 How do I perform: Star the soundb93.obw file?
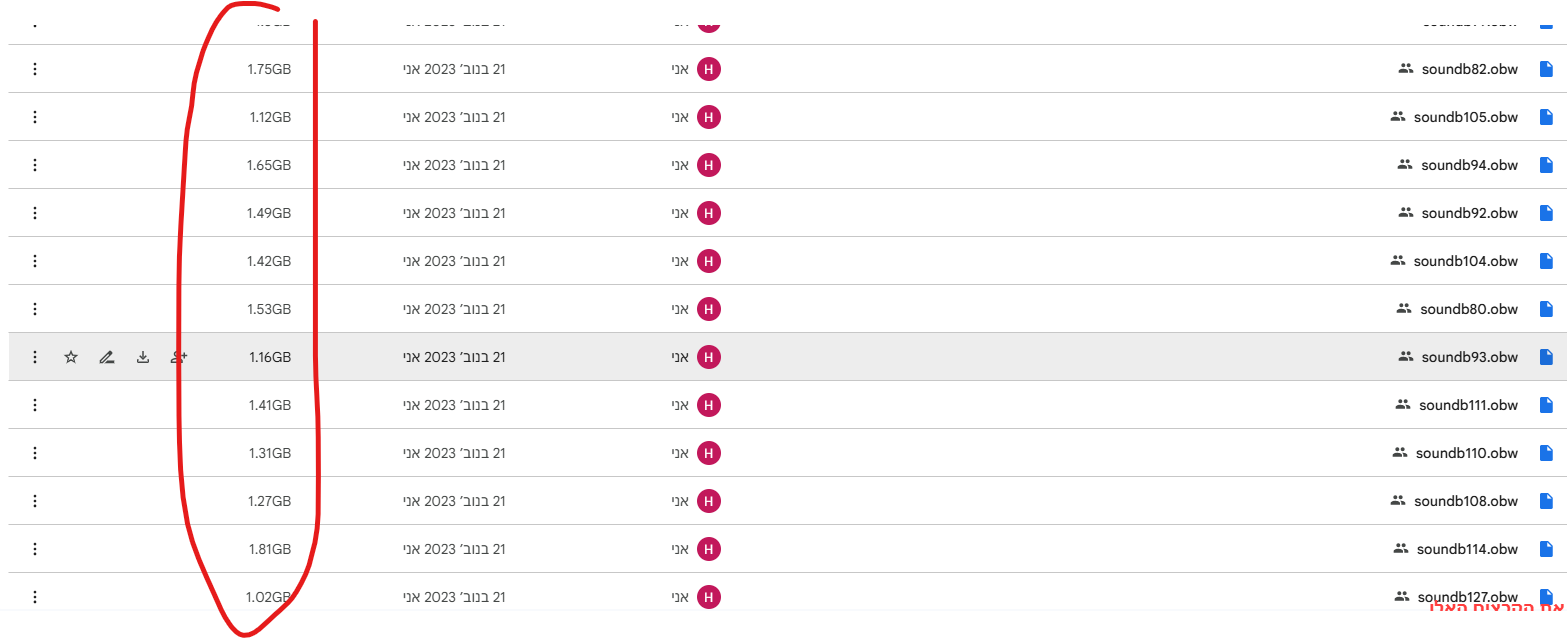pyautogui.click(x=71, y=357)
